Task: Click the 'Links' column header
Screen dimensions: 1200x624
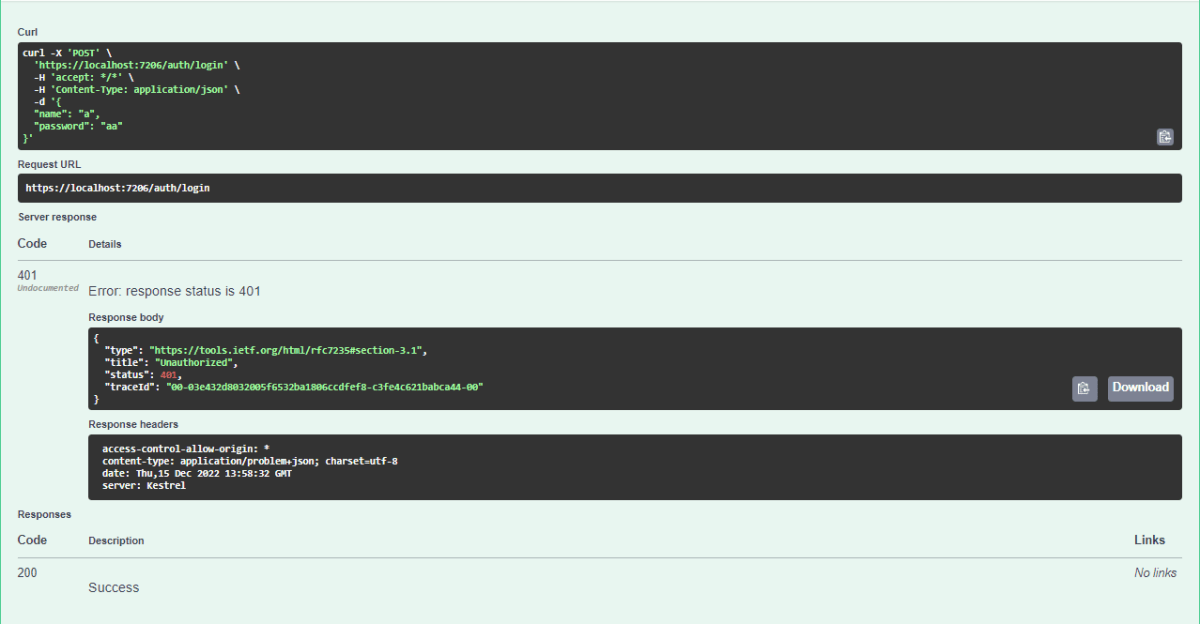Action: (x=1150, y=540)
